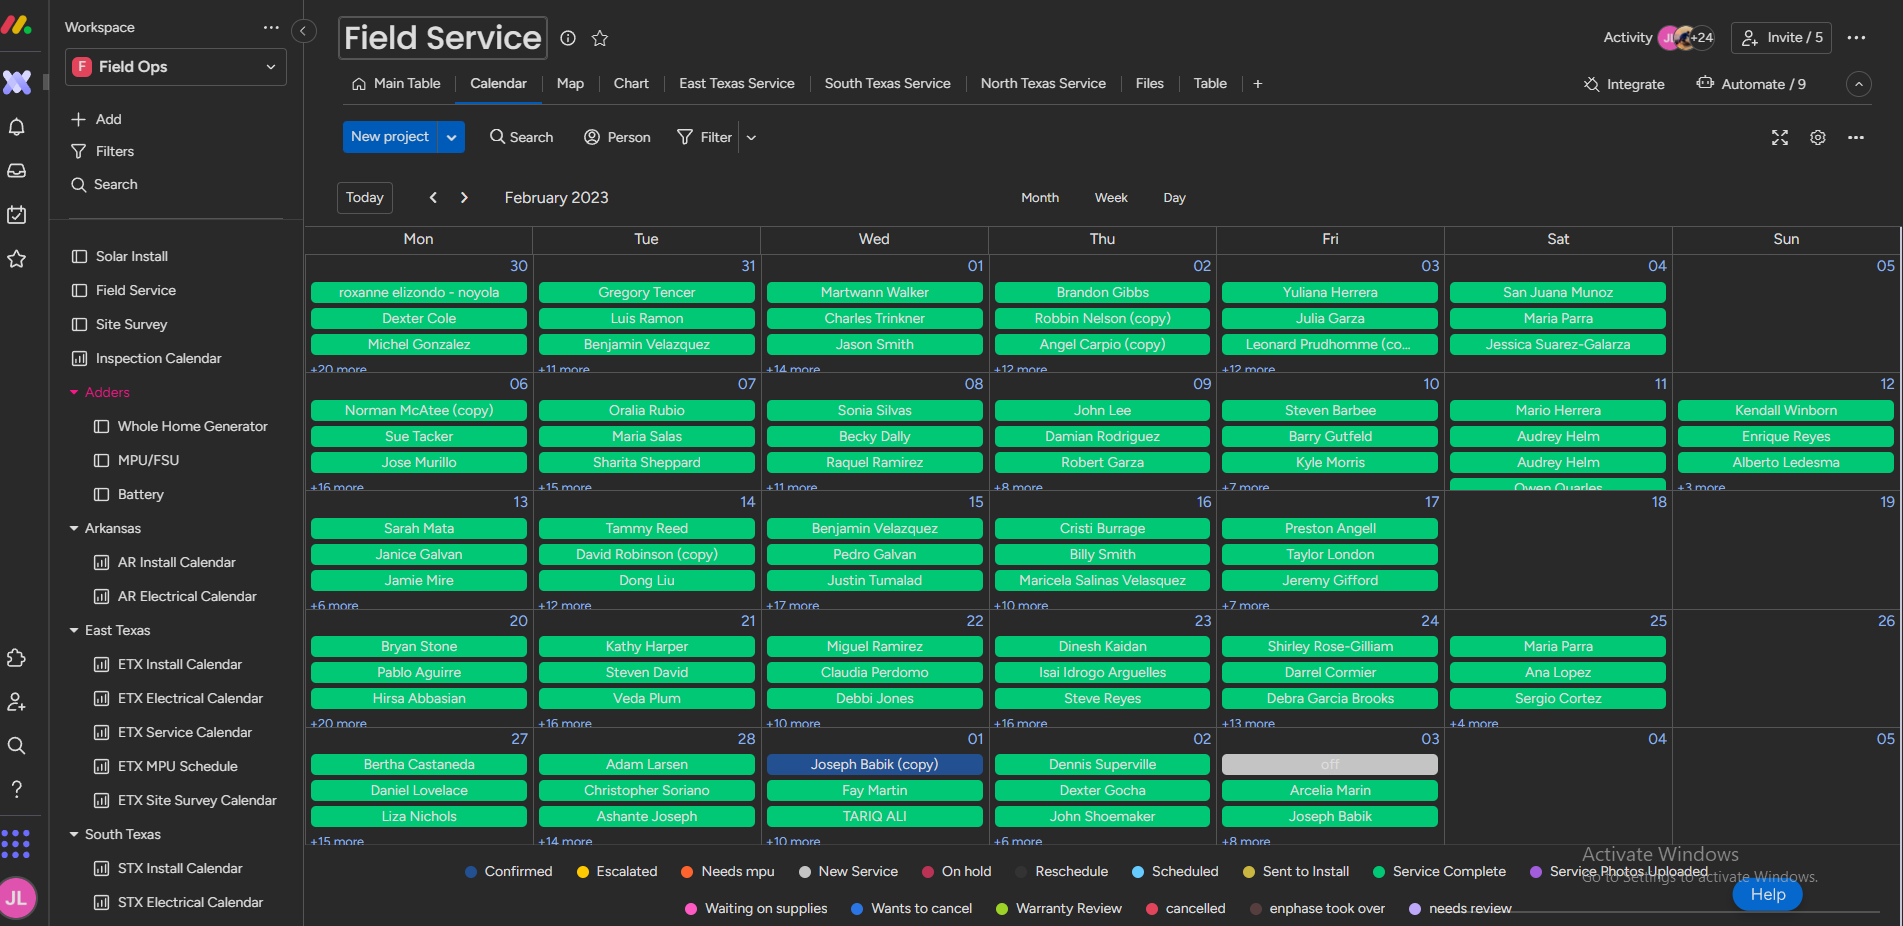1903x926 pixels.
Task: Click the blue Help button
Action: point(1768,895)
